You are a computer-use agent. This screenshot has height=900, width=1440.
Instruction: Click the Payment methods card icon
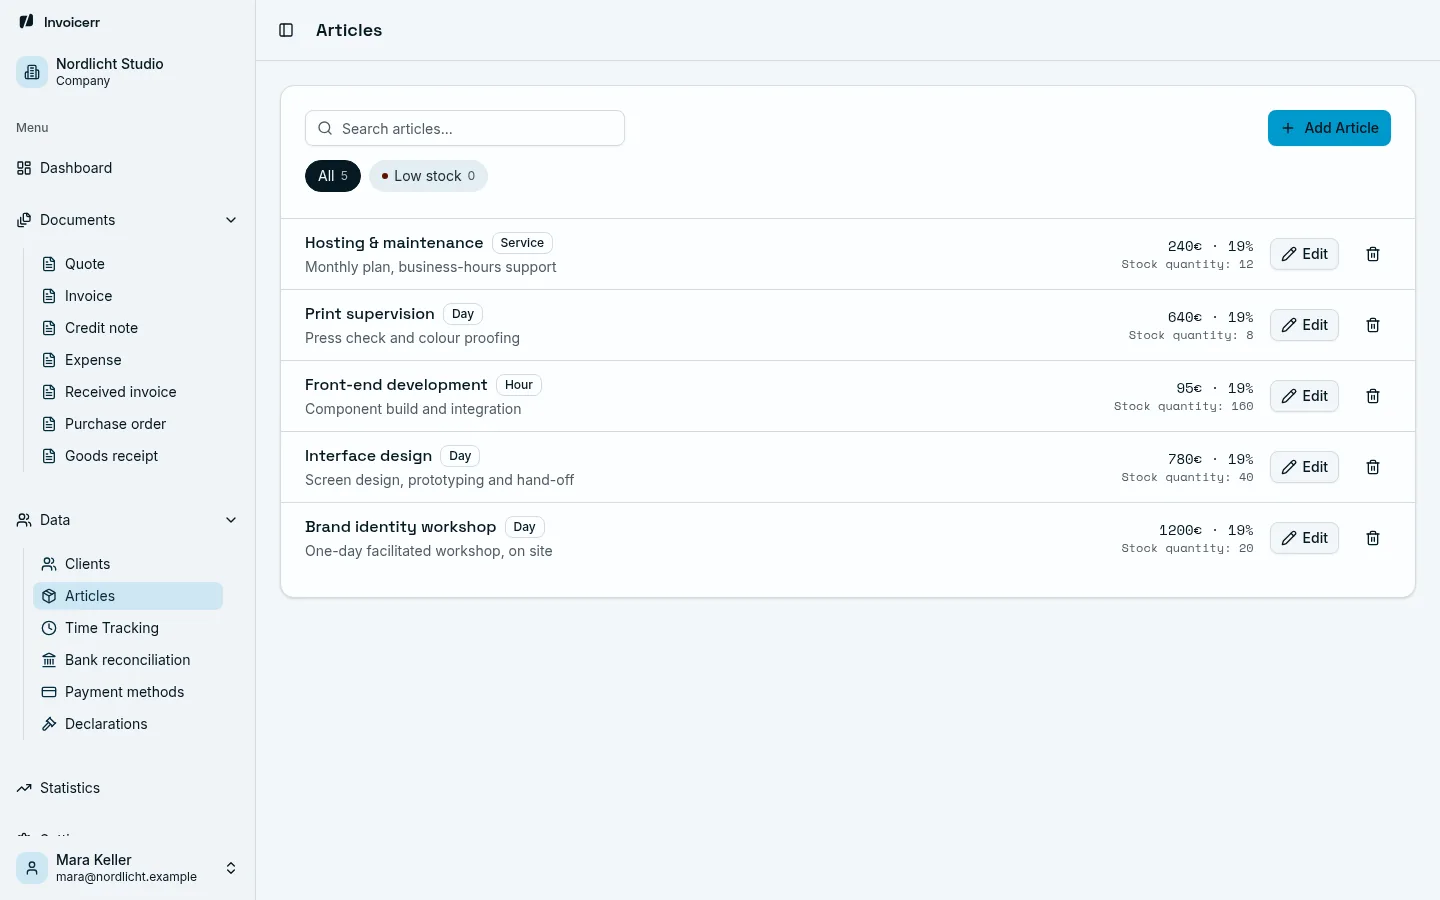pyautogui.click(x=49, y=692)
